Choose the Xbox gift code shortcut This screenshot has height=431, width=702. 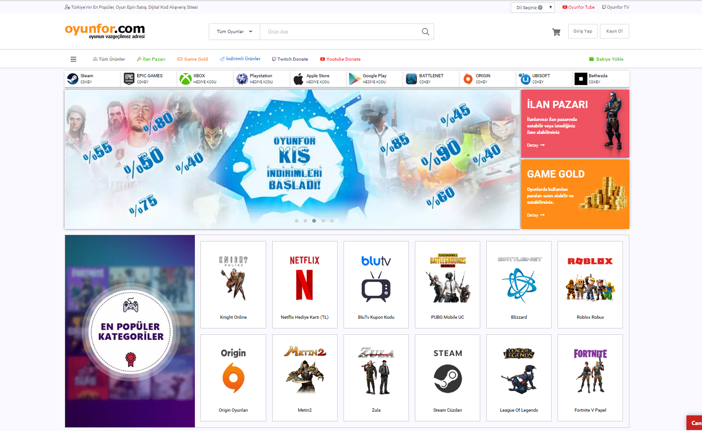205,79
